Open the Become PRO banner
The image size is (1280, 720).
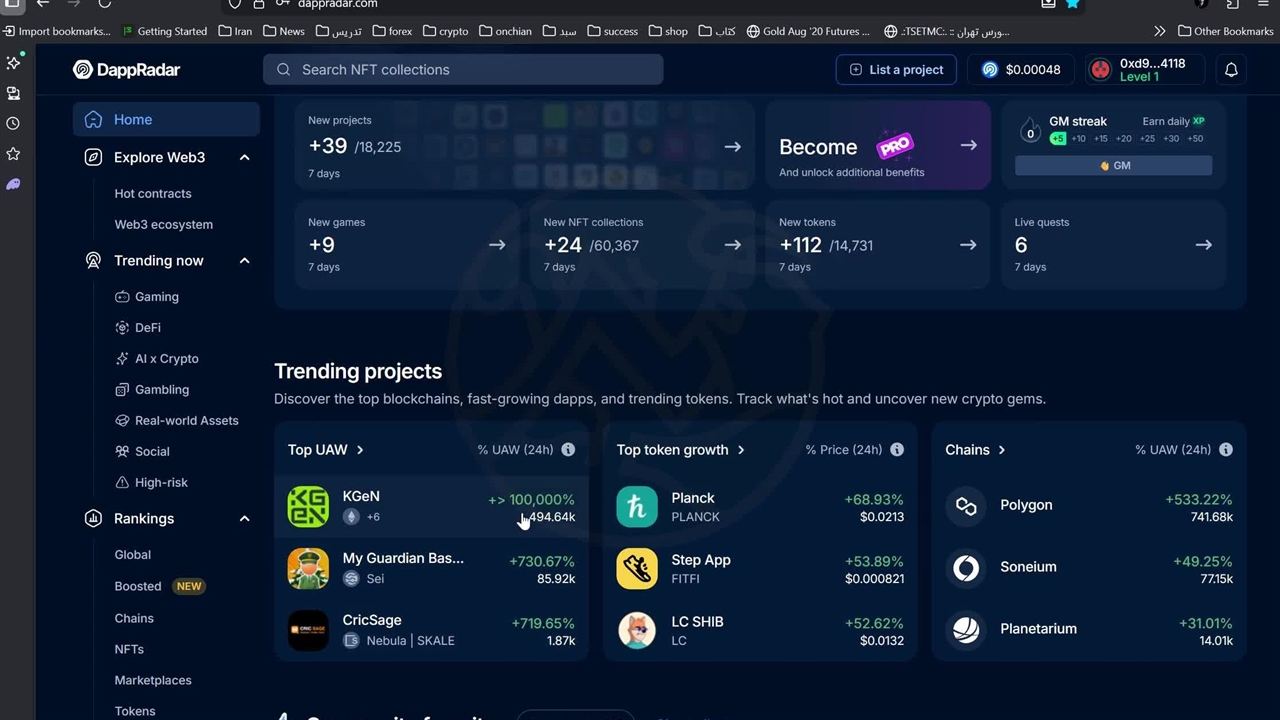tap(877, 147)
